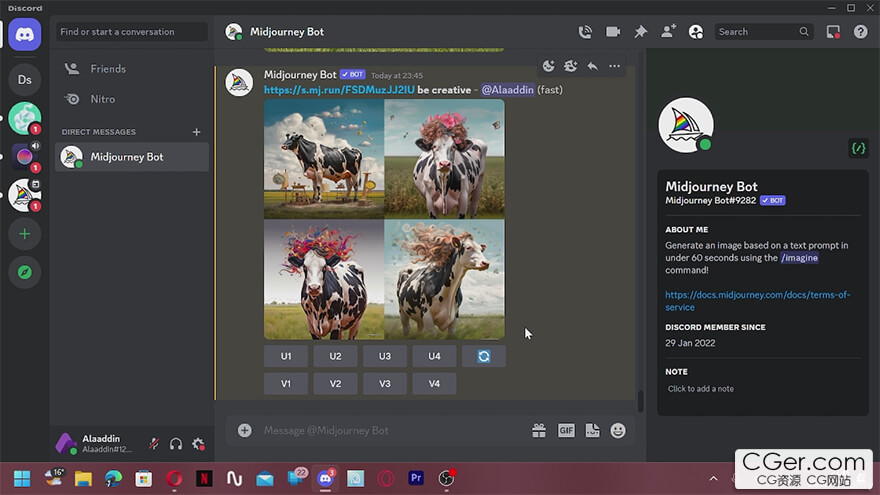
Task: Open the attachment plus button in message box
Action: click(244, 430)
